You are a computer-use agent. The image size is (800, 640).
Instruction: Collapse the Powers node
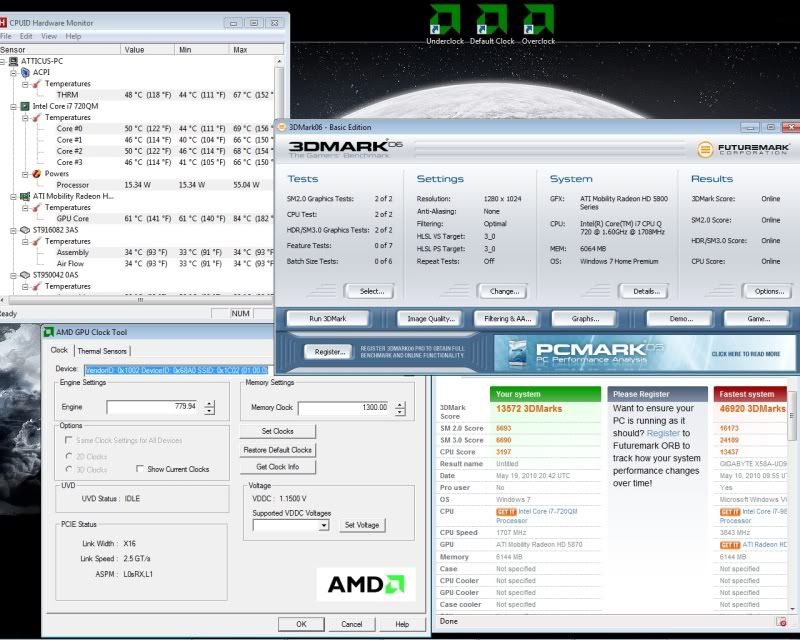point(25,174)
